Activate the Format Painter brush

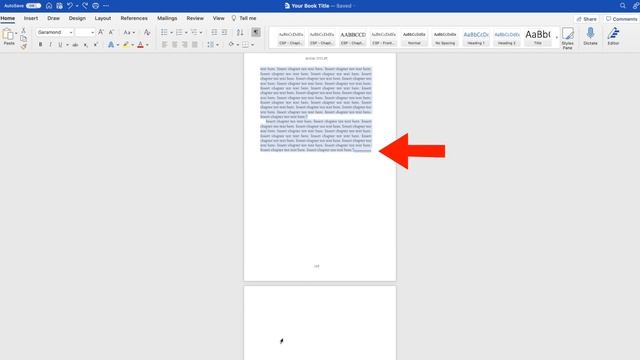[x=24, y=46]
